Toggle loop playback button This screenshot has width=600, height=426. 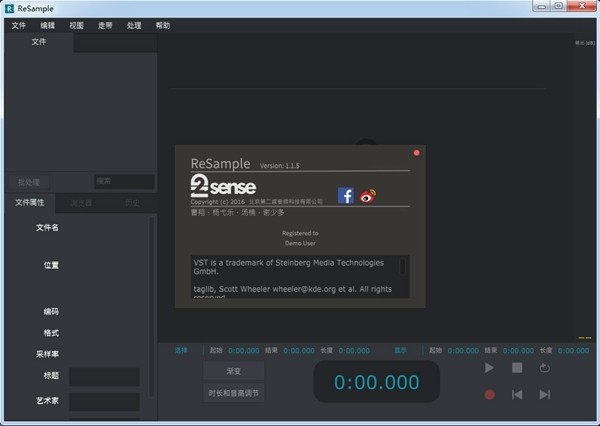click(x=545, y=368)
